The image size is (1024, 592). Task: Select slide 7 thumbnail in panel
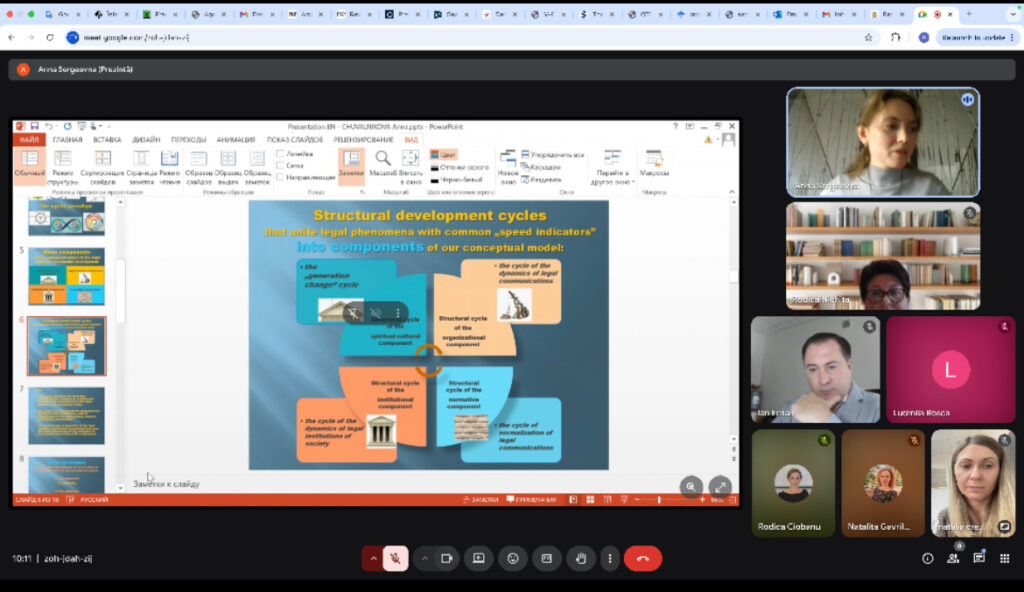[66, 415]
